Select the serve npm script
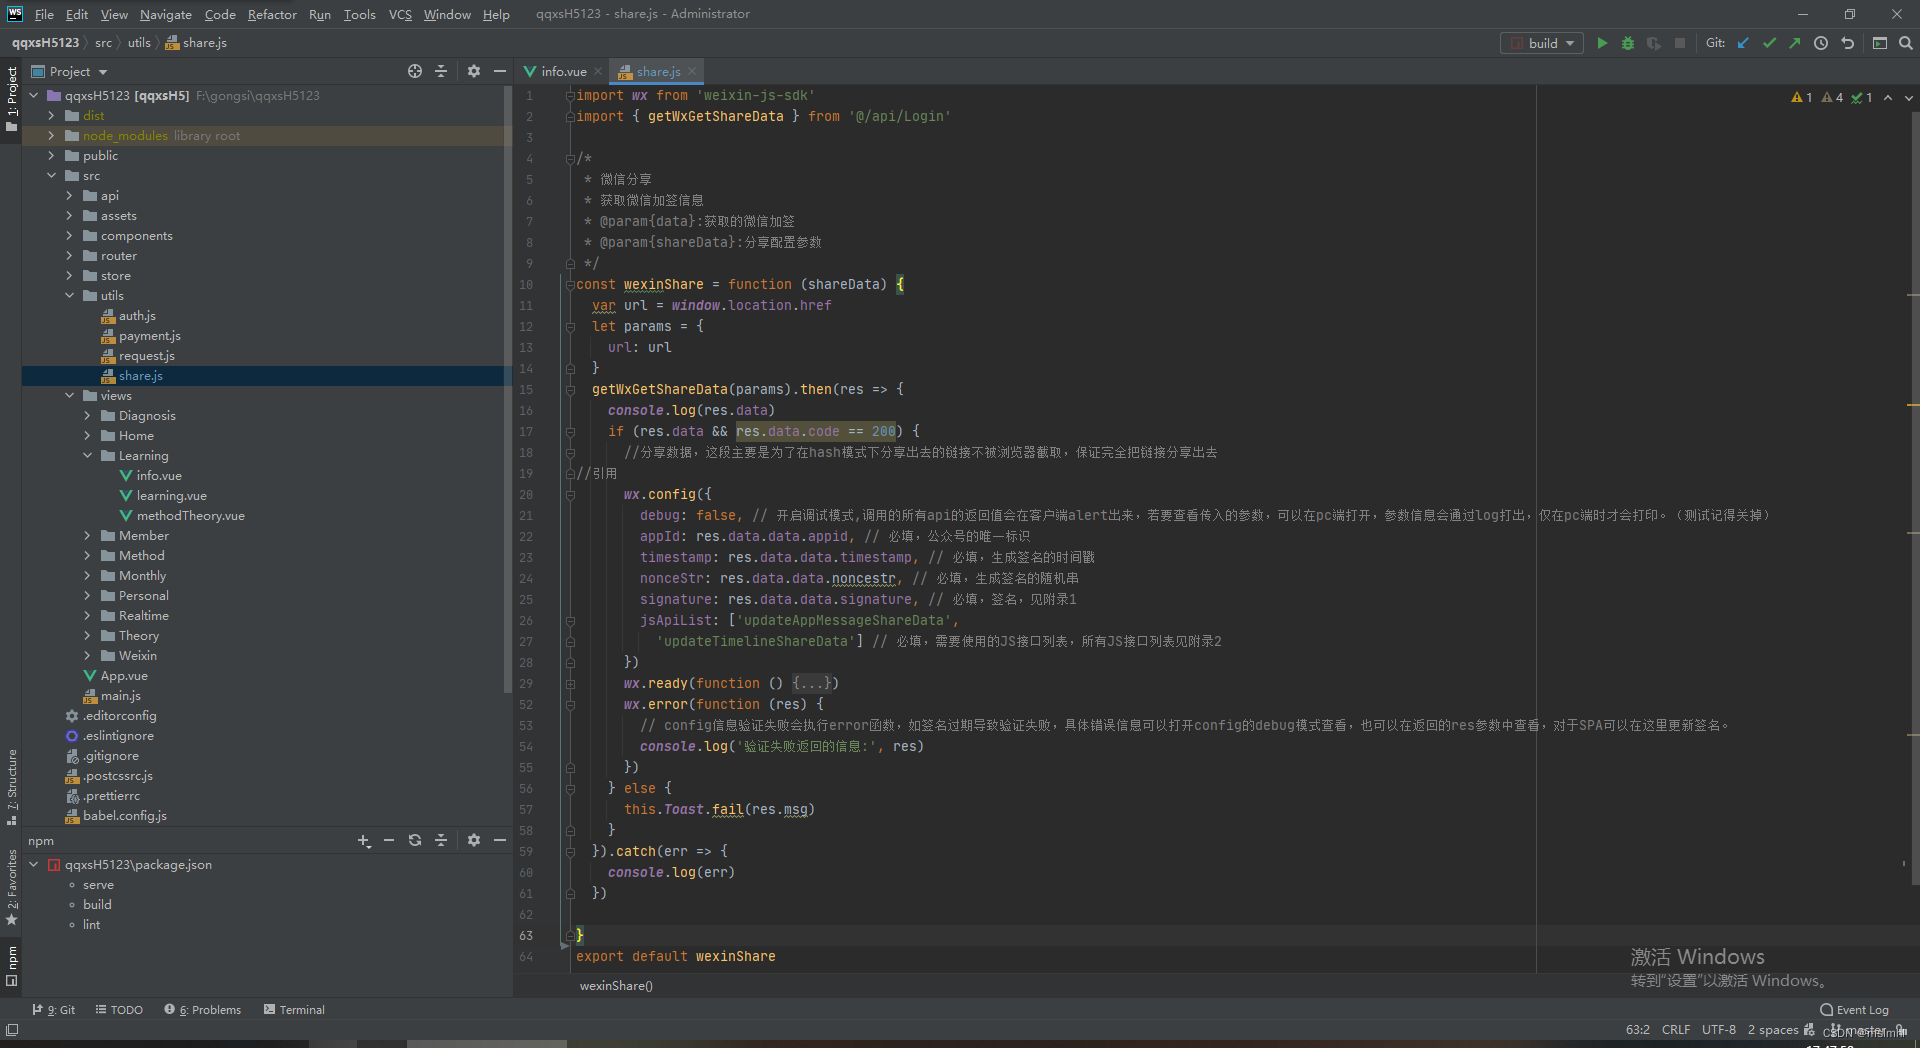The width and height of the screenshot is (1920, 1048). (98, 884)
